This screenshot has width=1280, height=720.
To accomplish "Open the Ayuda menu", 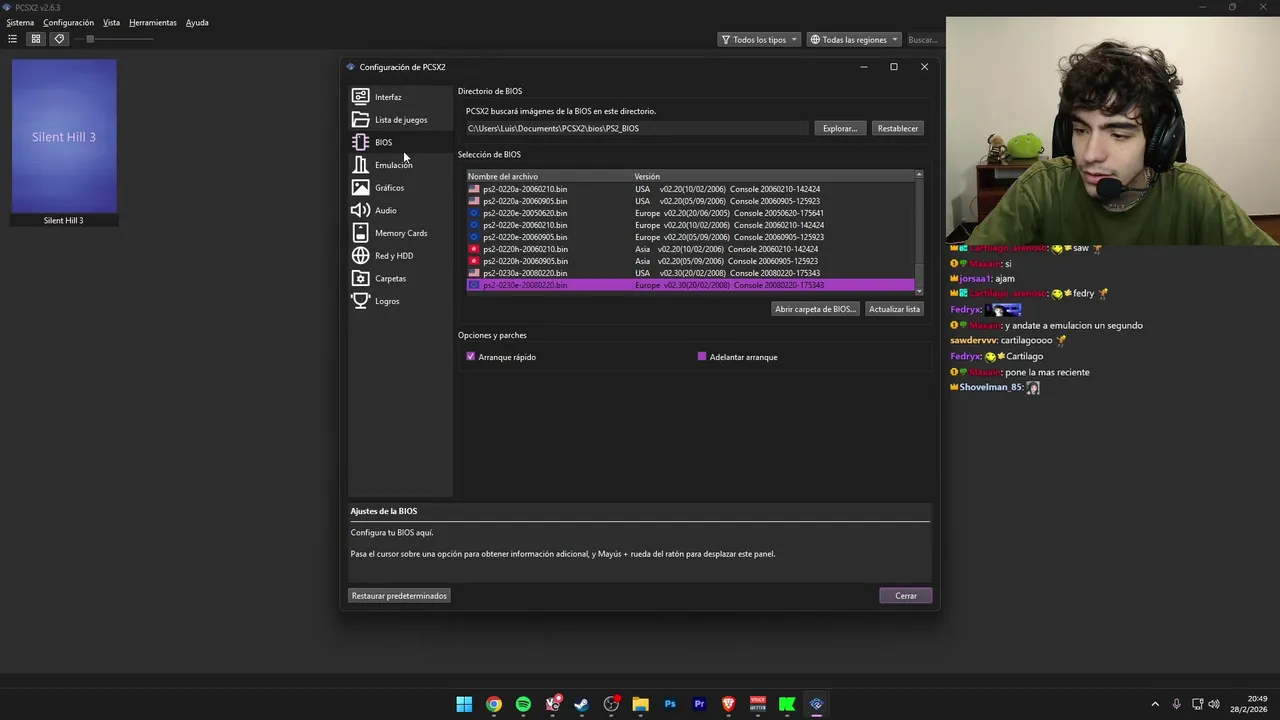I will tap(197, 22).
